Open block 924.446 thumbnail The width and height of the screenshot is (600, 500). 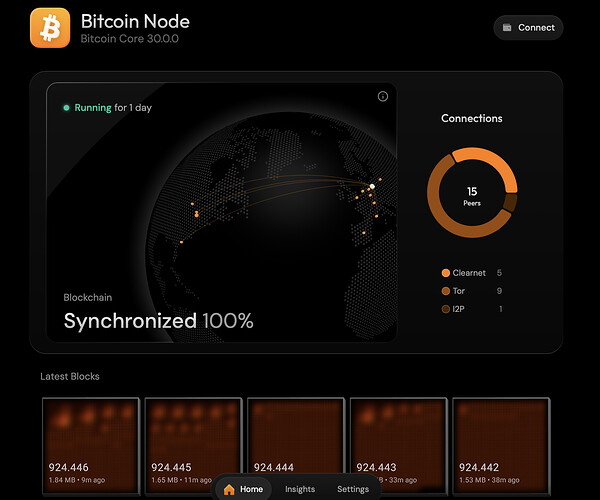90,440
